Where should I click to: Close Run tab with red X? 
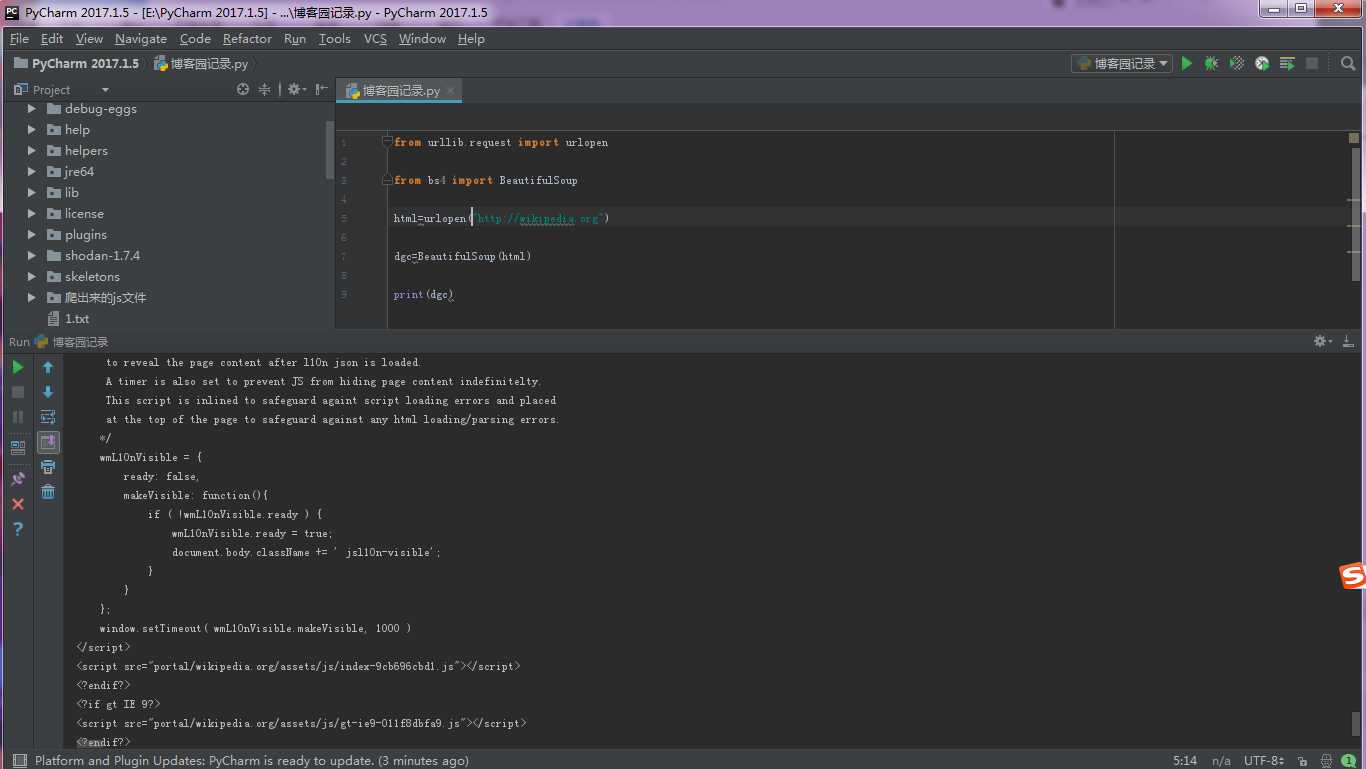point(18,504)
